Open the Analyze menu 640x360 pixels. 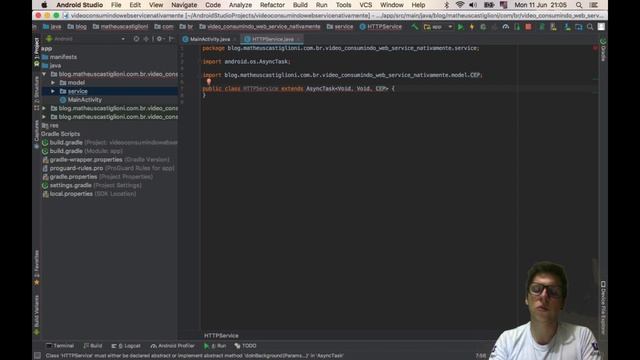point(240,5)
